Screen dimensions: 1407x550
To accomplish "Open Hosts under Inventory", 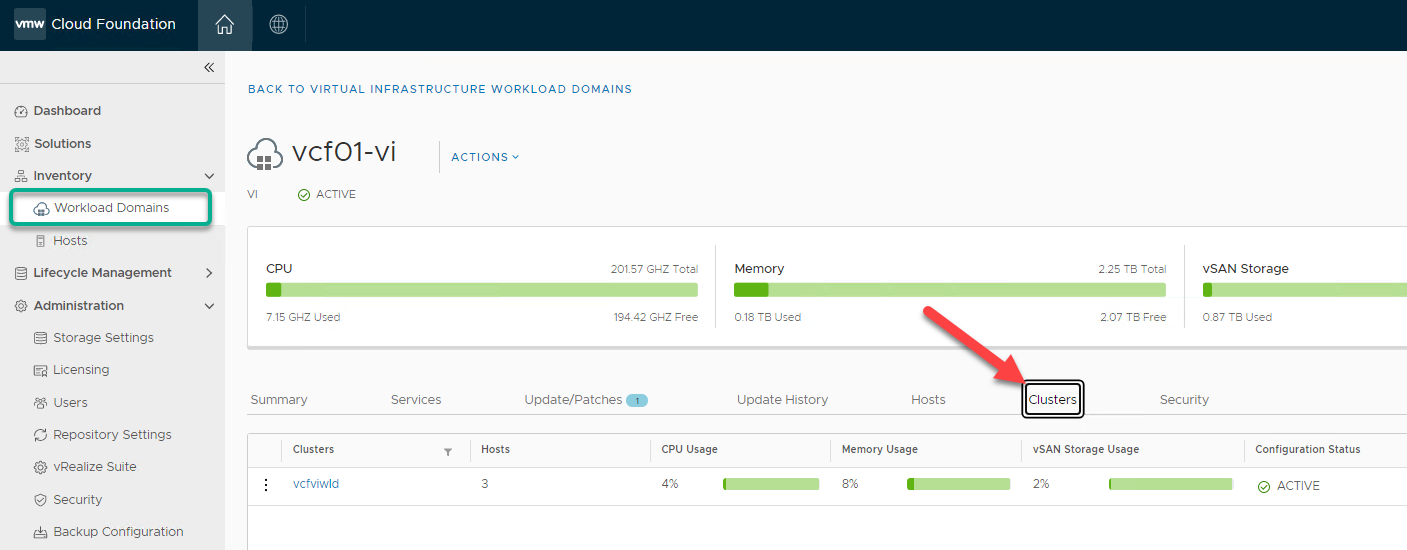I will (70, 241).
